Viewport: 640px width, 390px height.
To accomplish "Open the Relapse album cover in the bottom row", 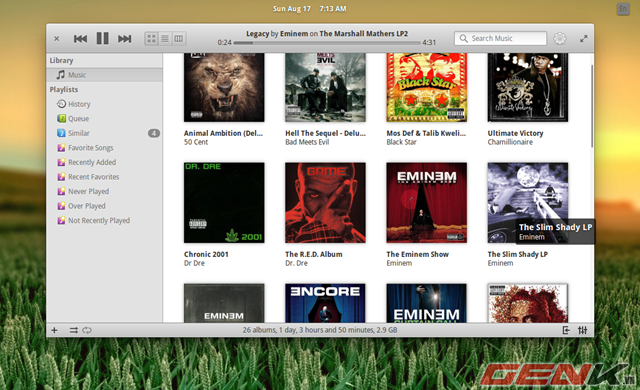I will [x=528, y=303].
